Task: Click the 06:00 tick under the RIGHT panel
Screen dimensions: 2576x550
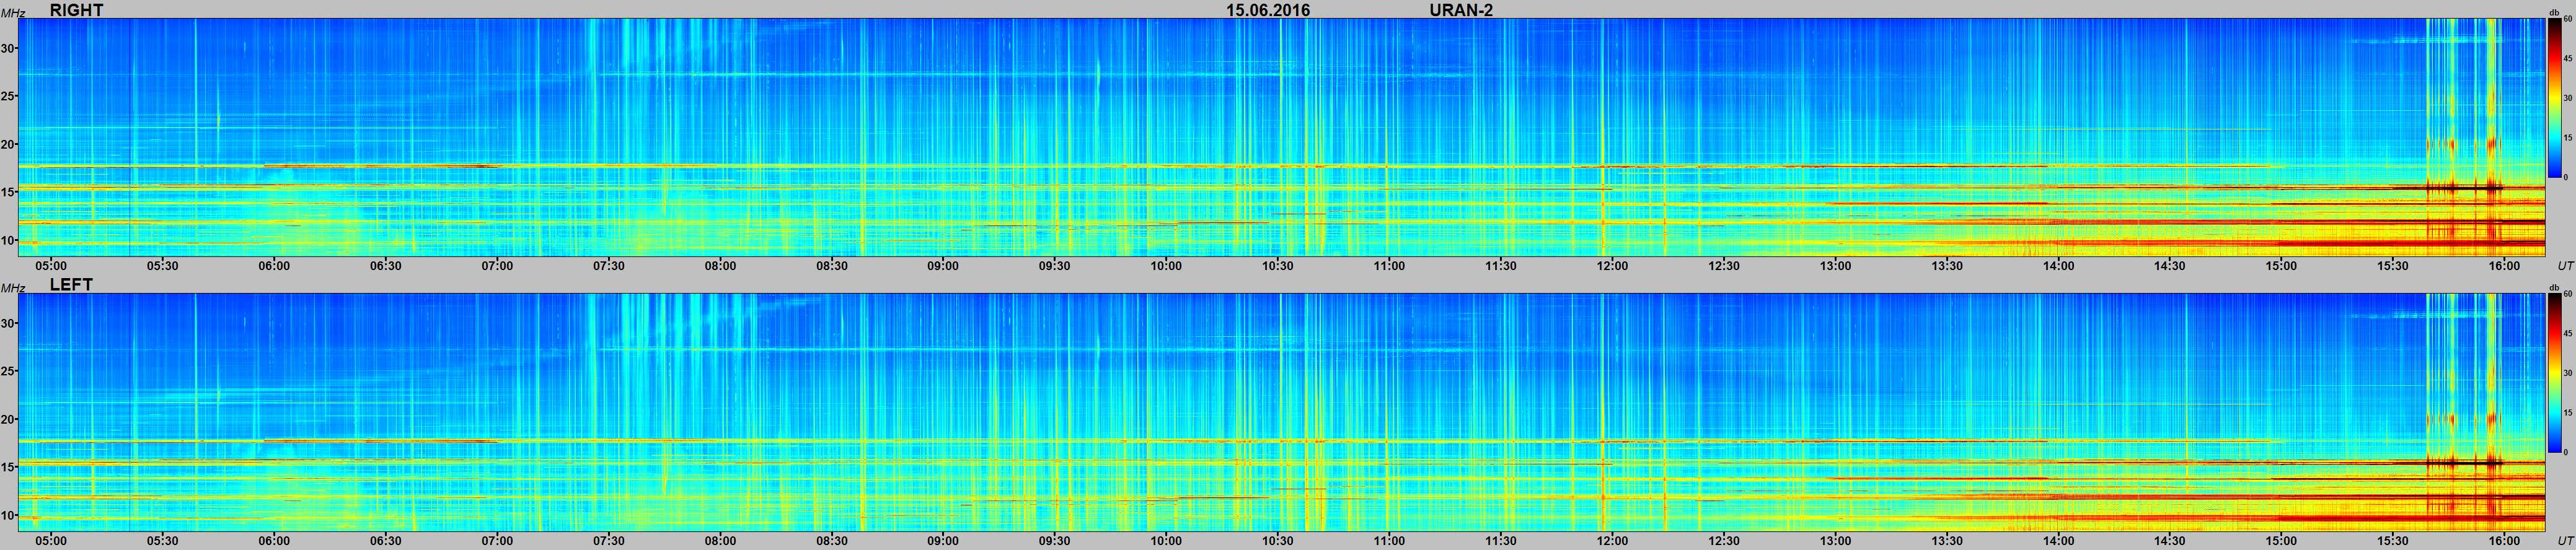Action: tap(274, 266)
